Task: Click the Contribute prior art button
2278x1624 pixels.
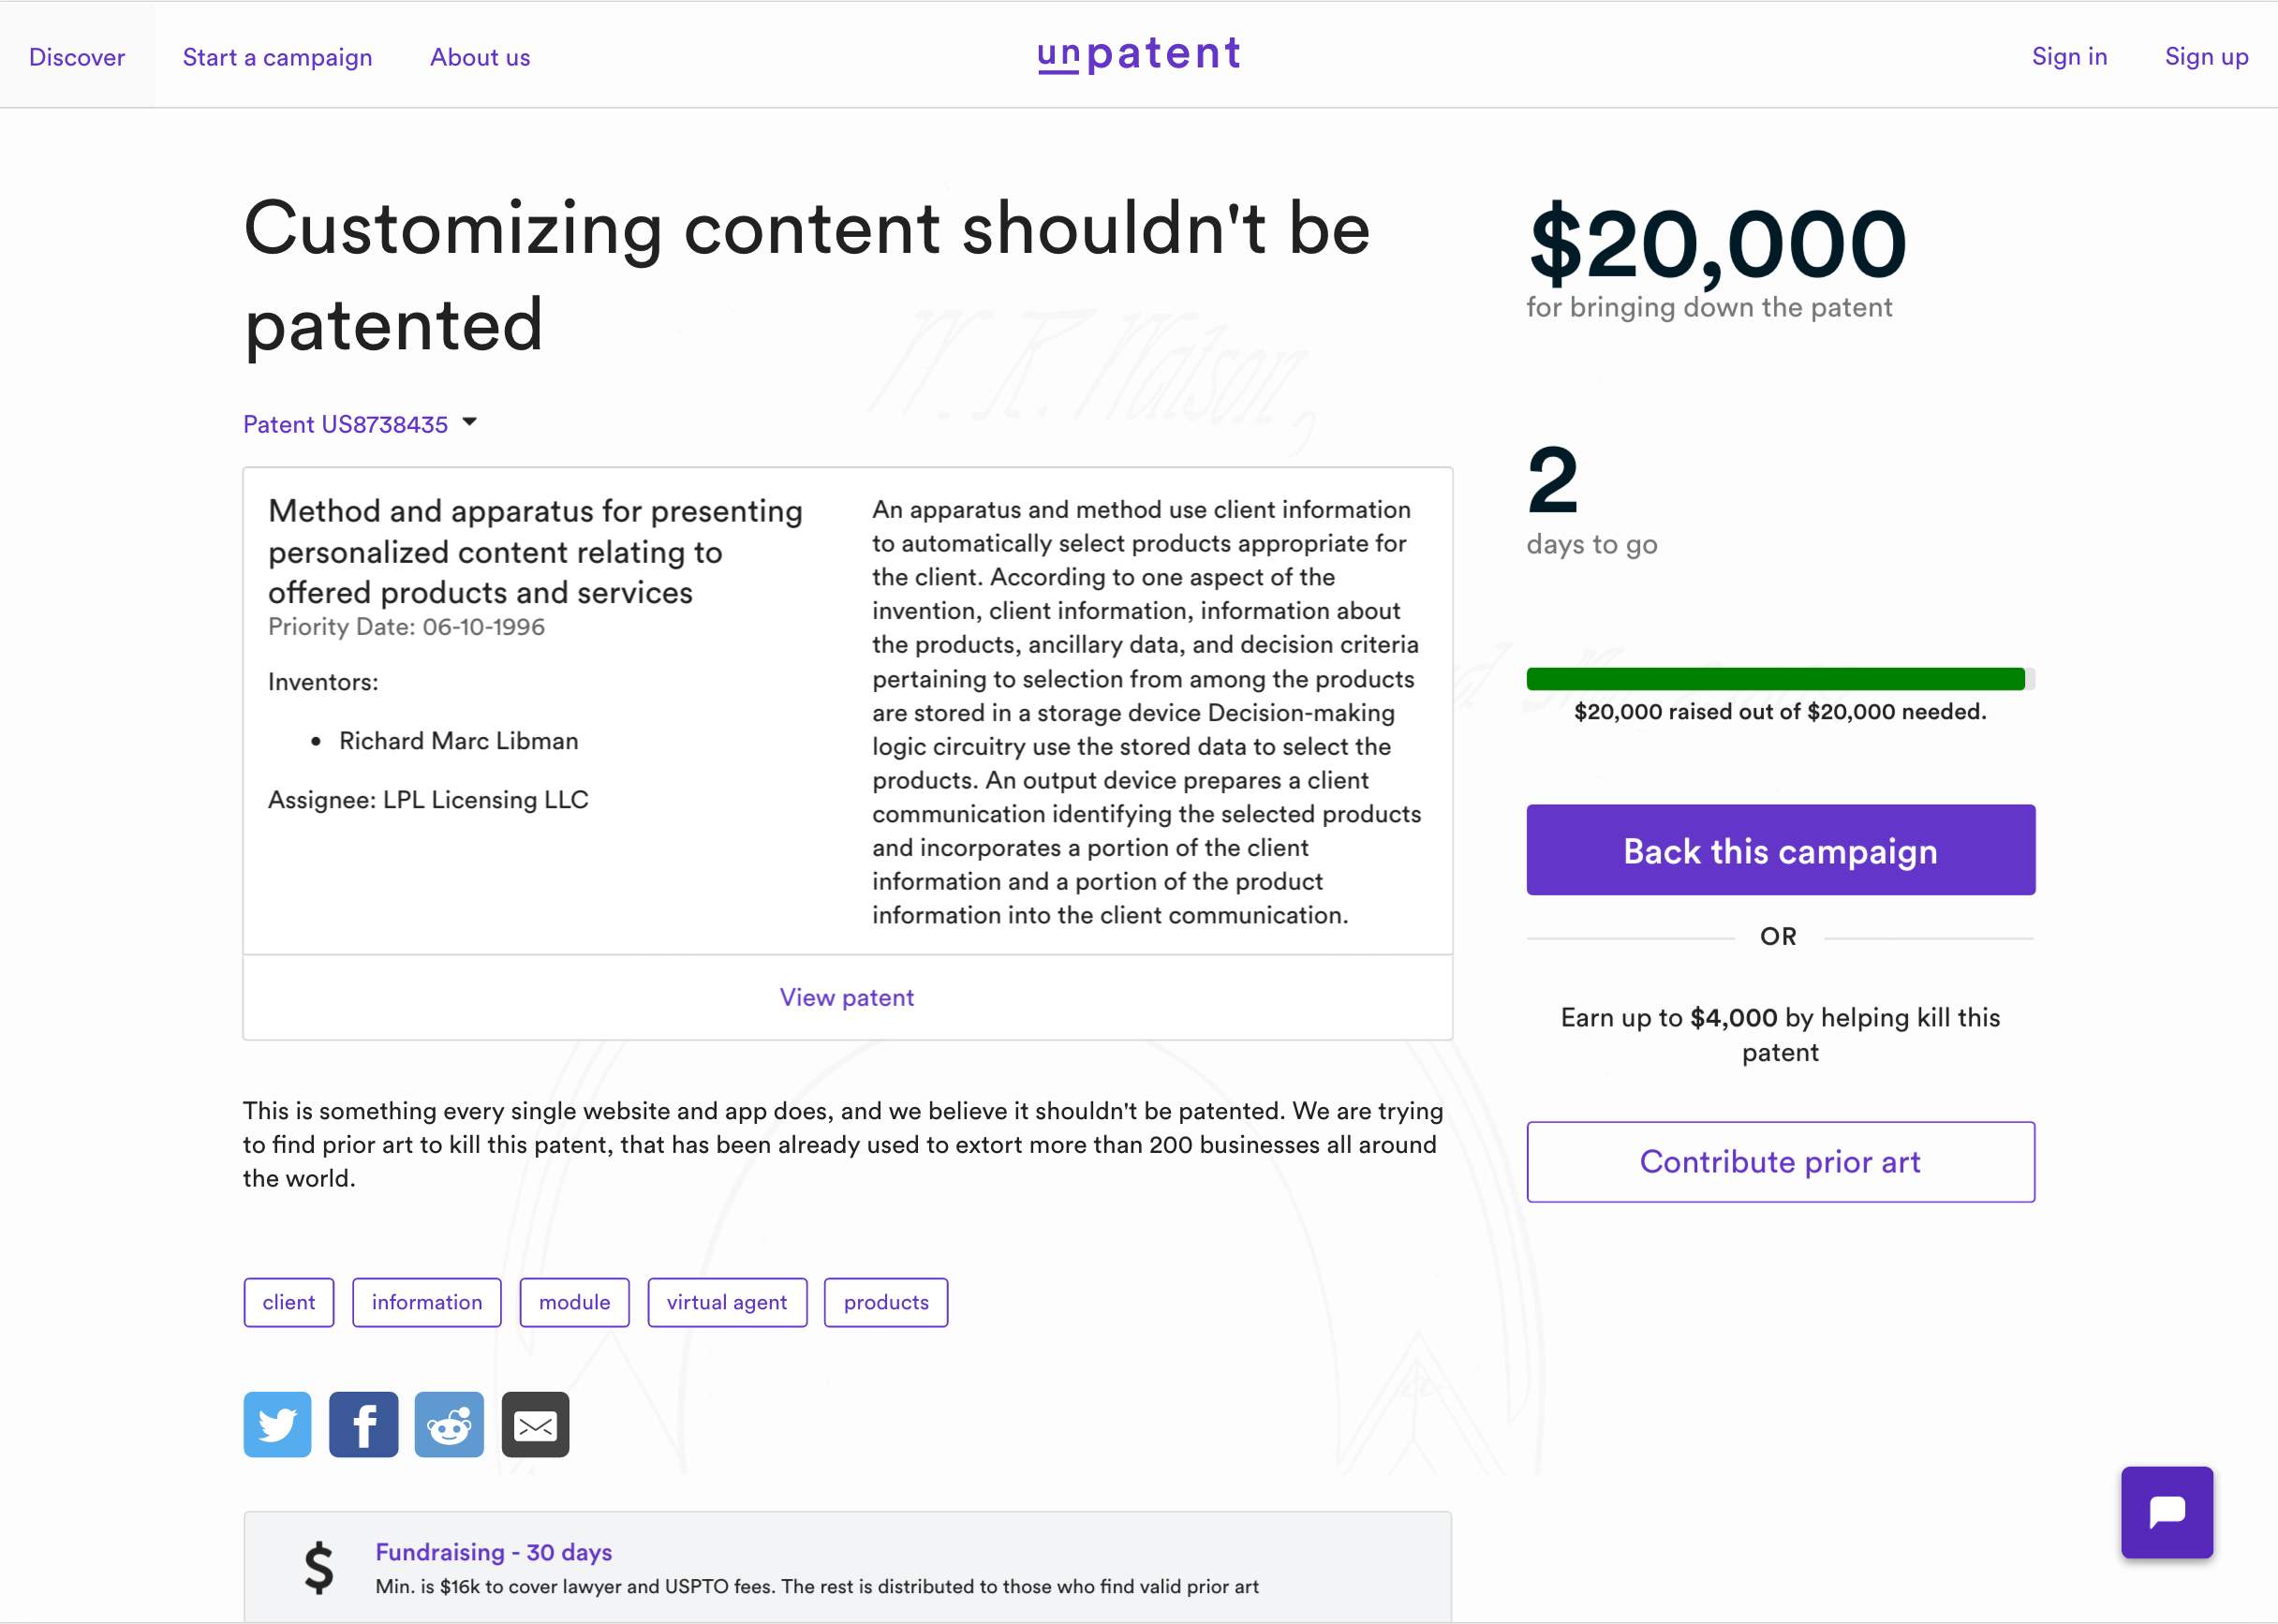Action: [1780, 1162]
